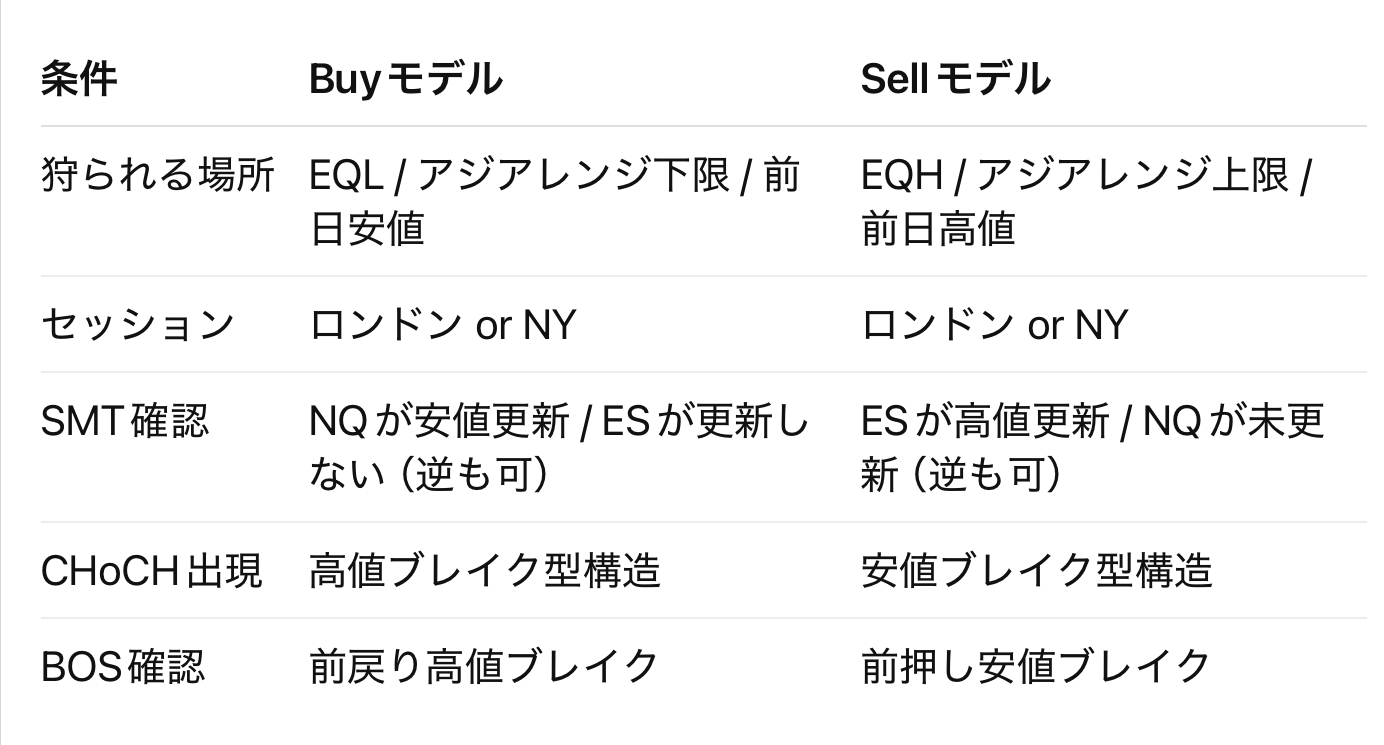The height and width of the screenshot is (745, 1384).
Task: Click the 安値ブレイク型構造 cell
Action: [x=1036, y=571]
